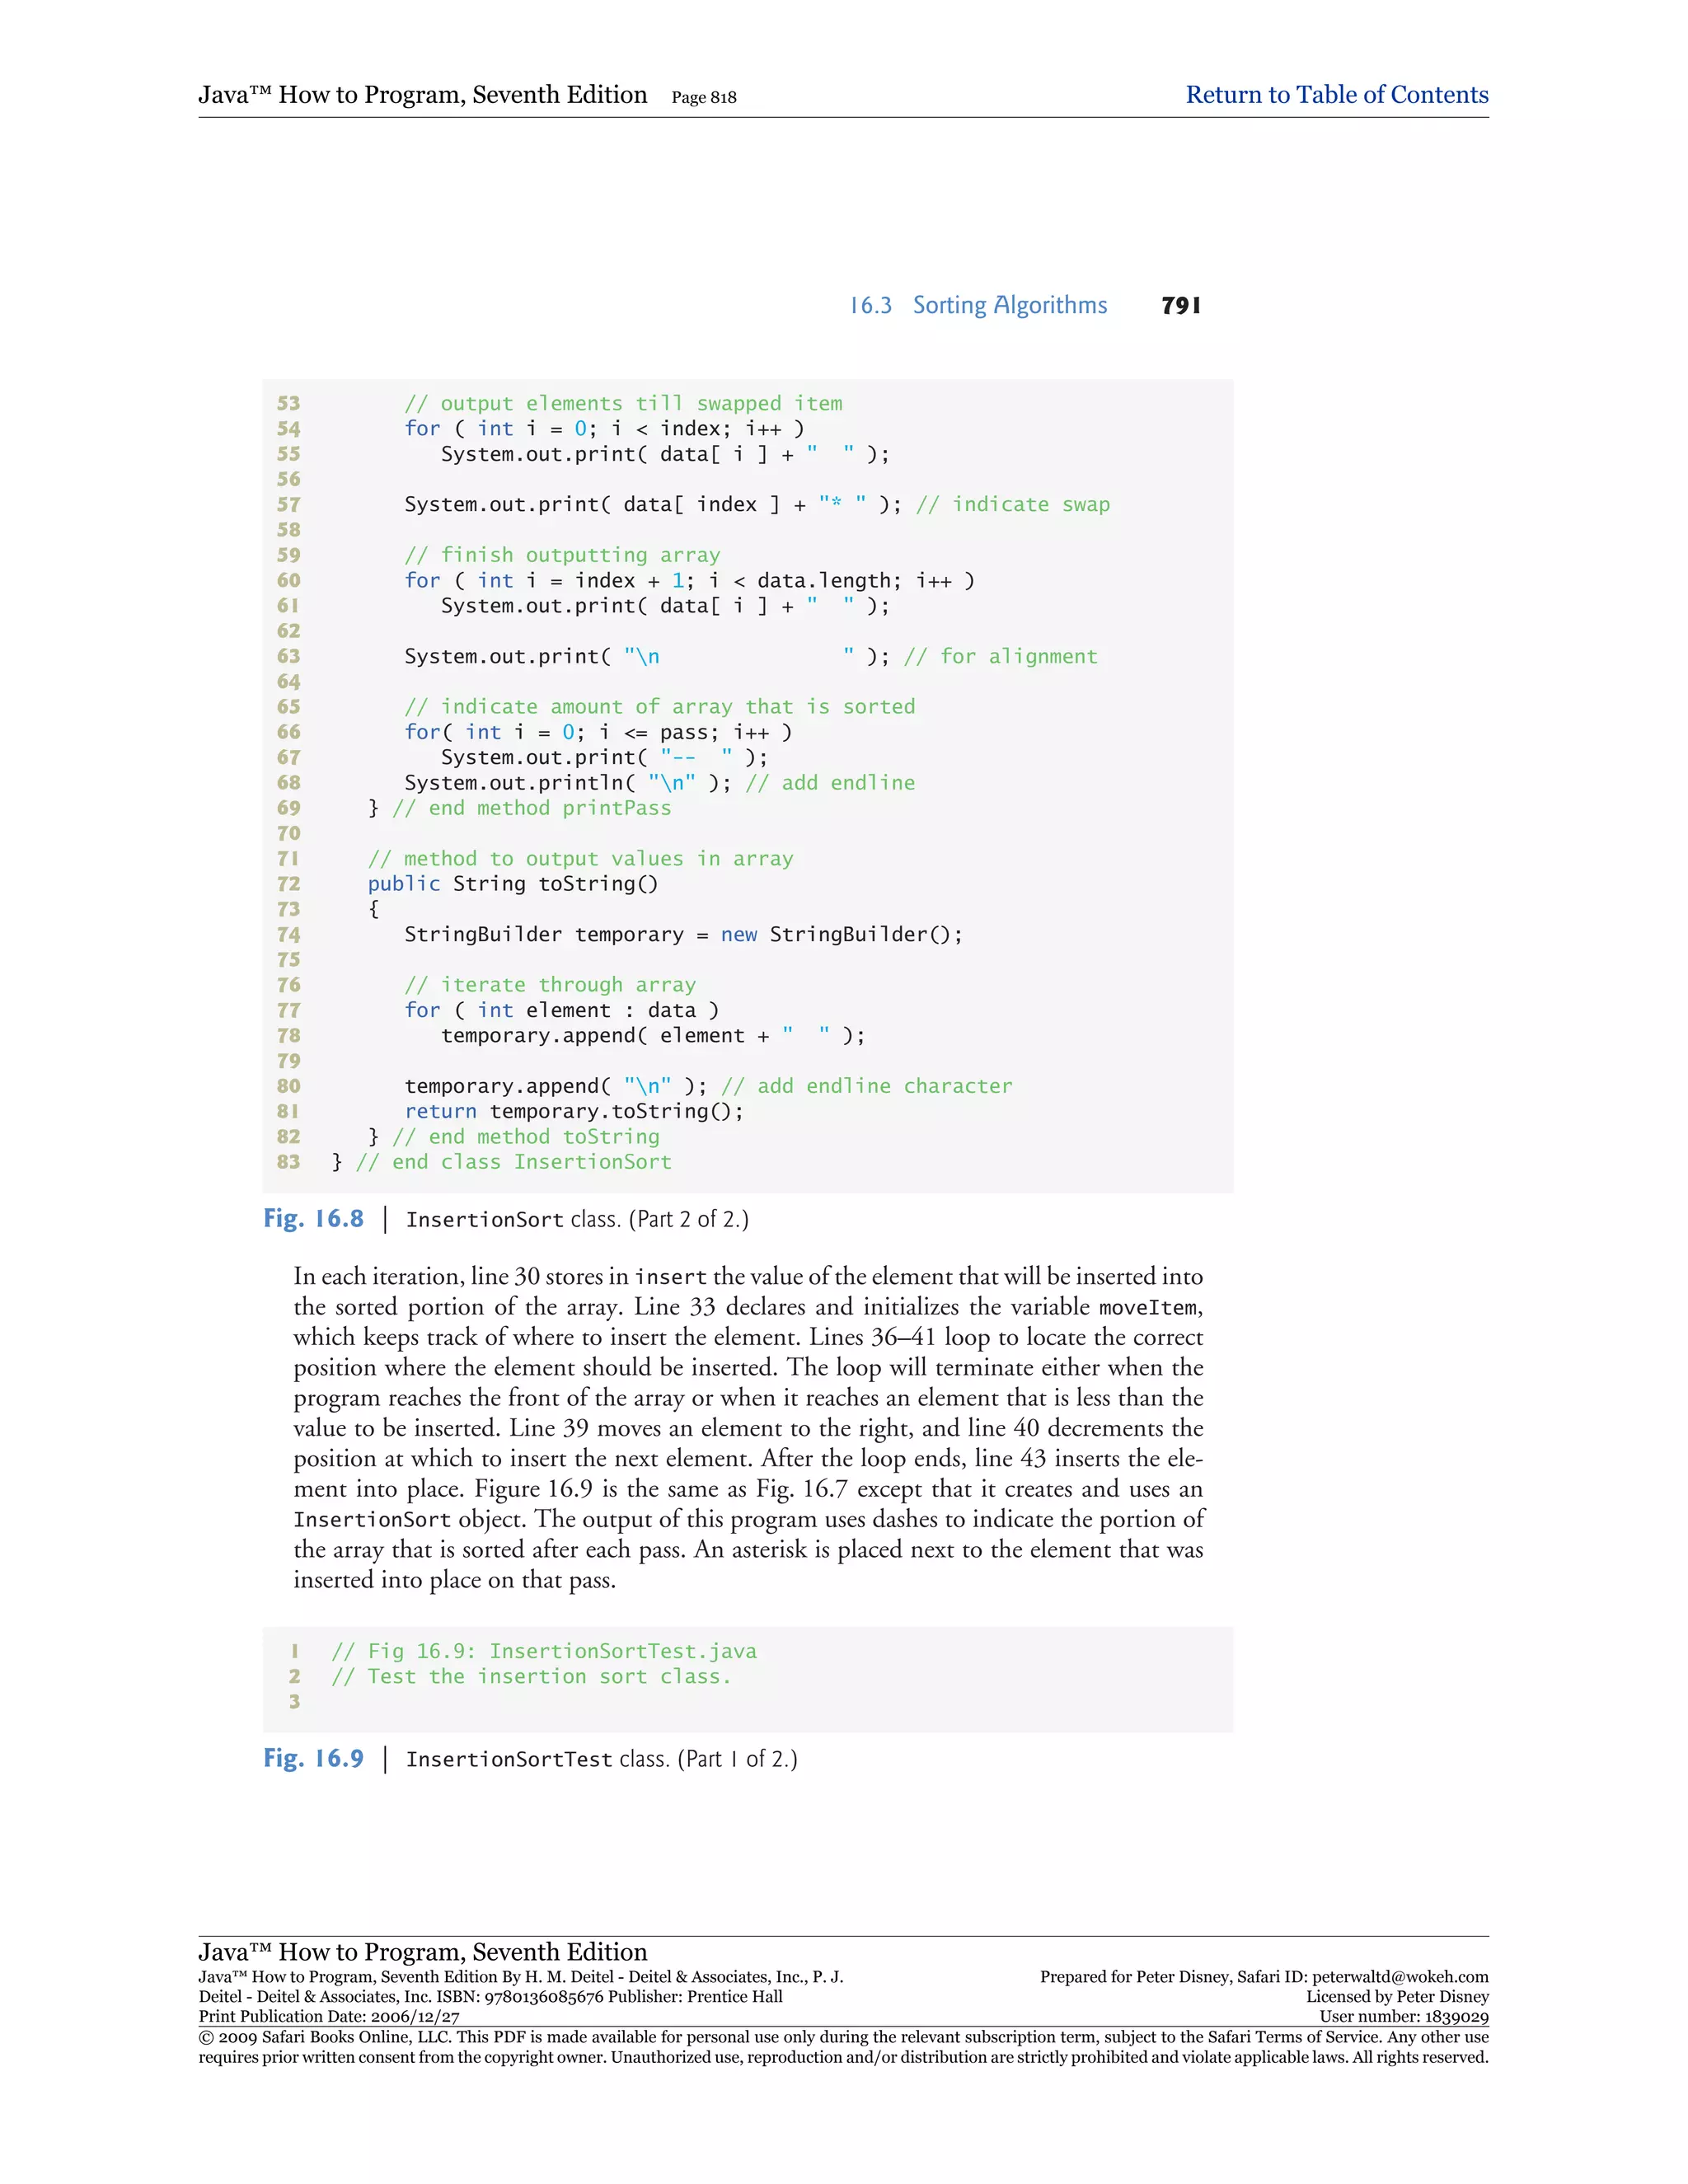Click the footer title Java How to Program

point(422,1952)
